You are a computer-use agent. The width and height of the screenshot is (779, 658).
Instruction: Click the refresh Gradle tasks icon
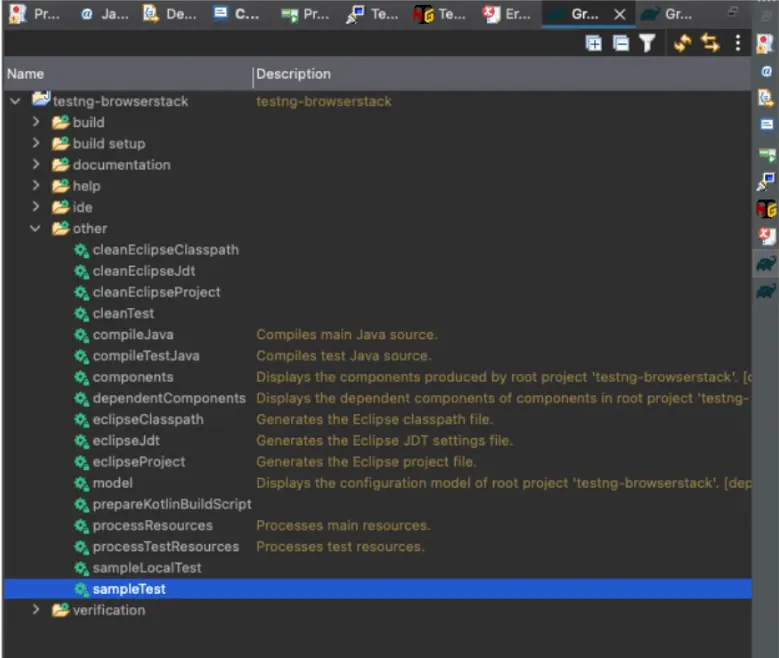[x=682, y=43]
